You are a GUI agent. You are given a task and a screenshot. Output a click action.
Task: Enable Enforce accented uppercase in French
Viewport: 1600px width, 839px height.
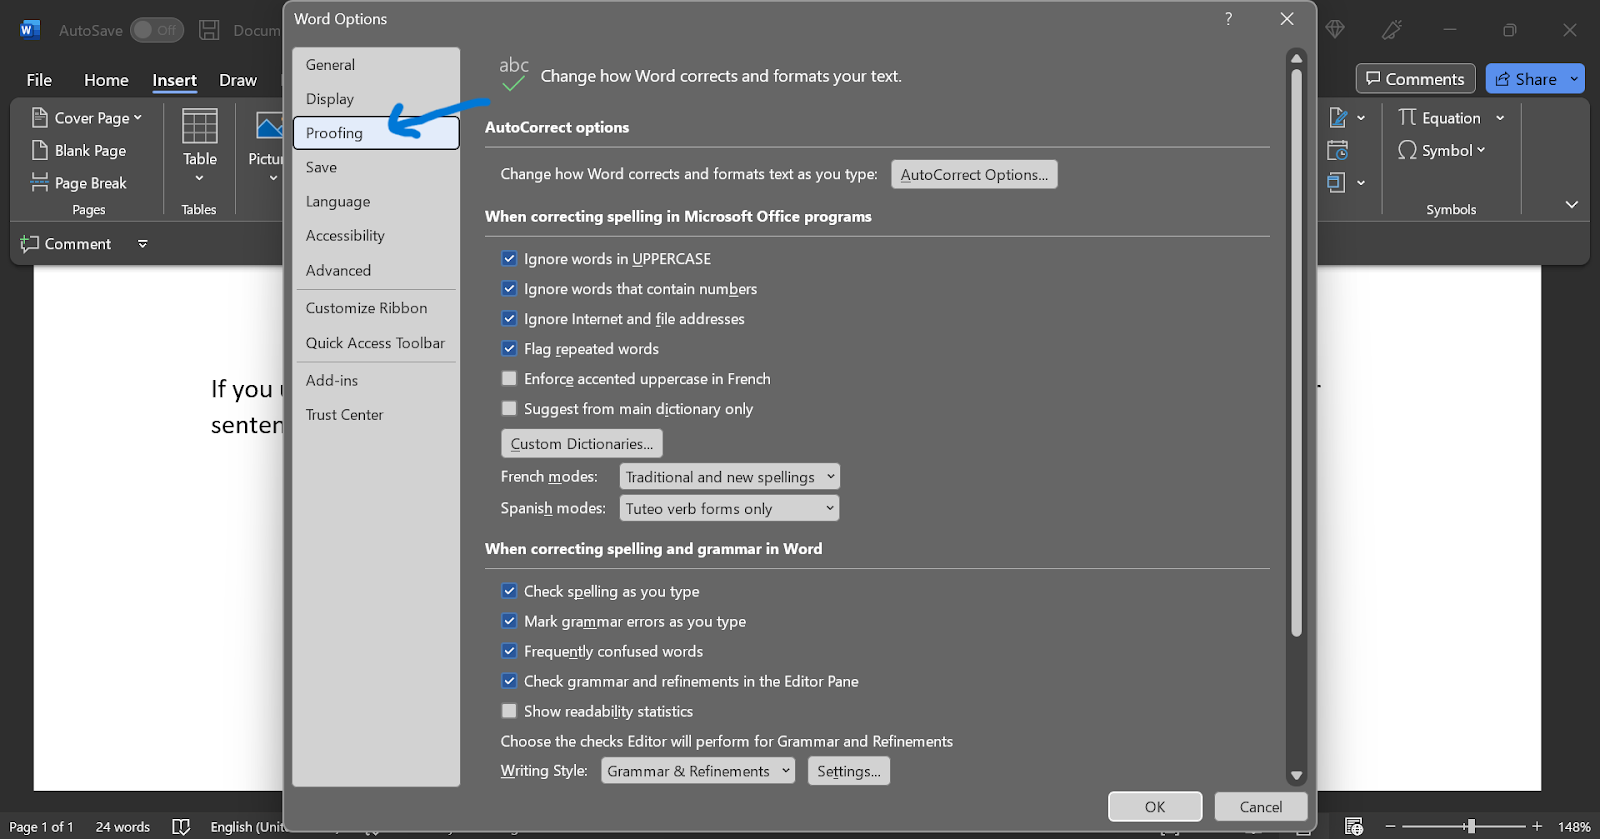click(x=509, y=378)
